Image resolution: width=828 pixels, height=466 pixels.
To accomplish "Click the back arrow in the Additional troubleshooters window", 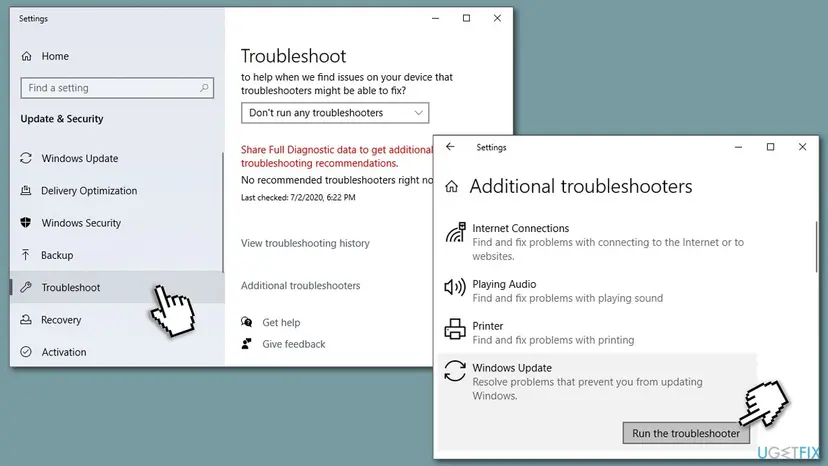I will pyautogui.click(x=450, y=147).
